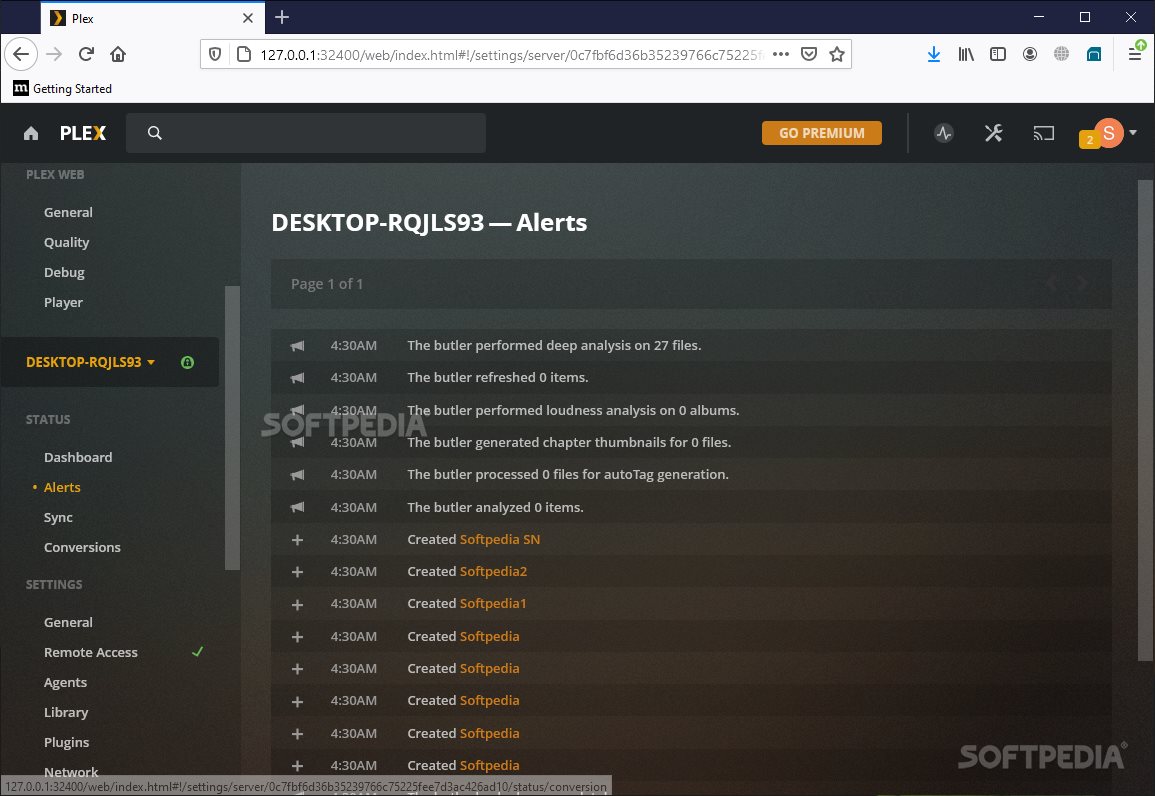The width and height of the screenshot is (1155, 796).
Task: Close the Plex browser tab
Action: [x=248, y=18]
